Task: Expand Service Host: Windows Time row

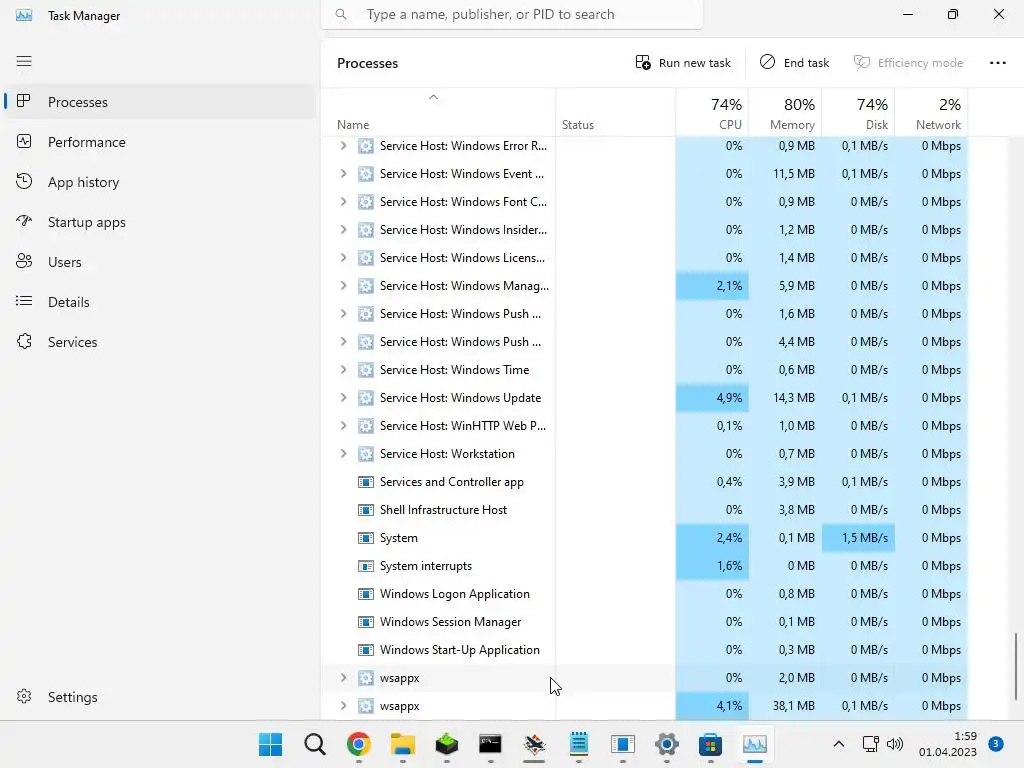Action: (343, 370)
